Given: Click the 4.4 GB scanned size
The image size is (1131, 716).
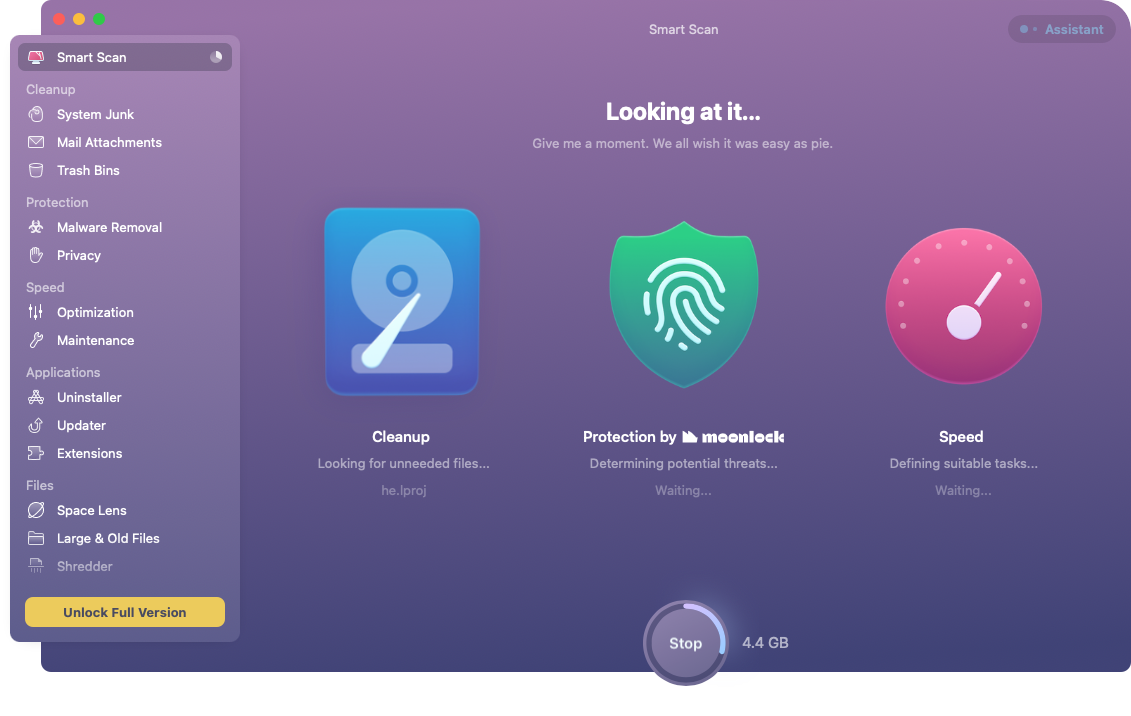Looking at the screenshot, I should [765, 642].
